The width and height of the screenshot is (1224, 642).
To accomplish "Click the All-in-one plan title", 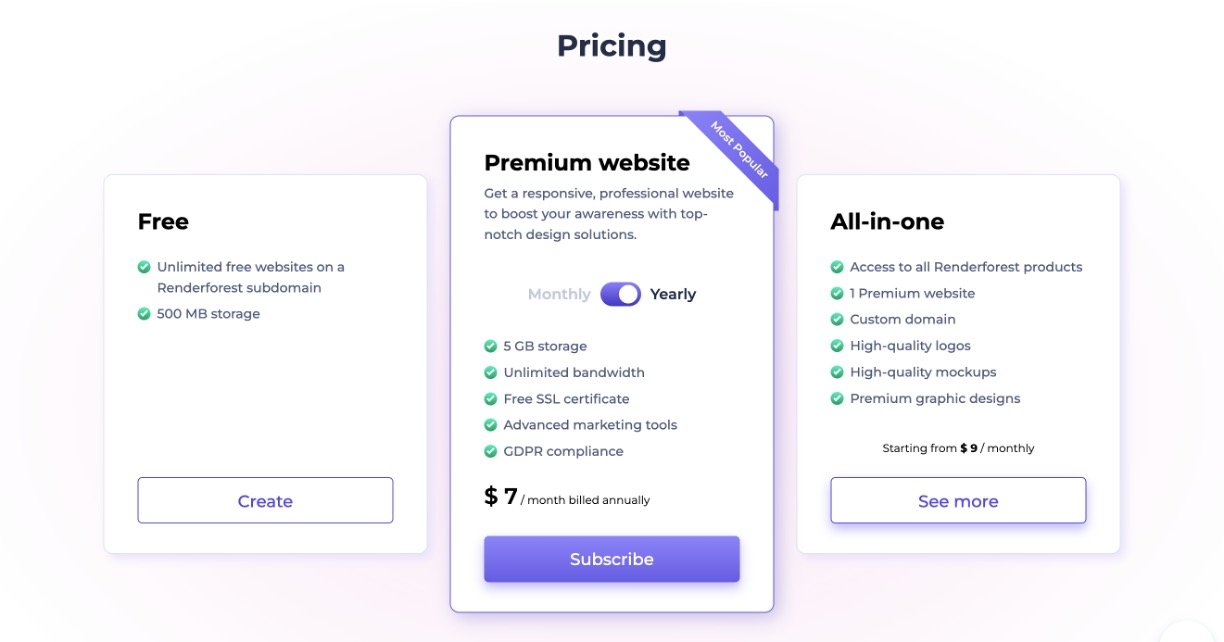I will point(887,221).
